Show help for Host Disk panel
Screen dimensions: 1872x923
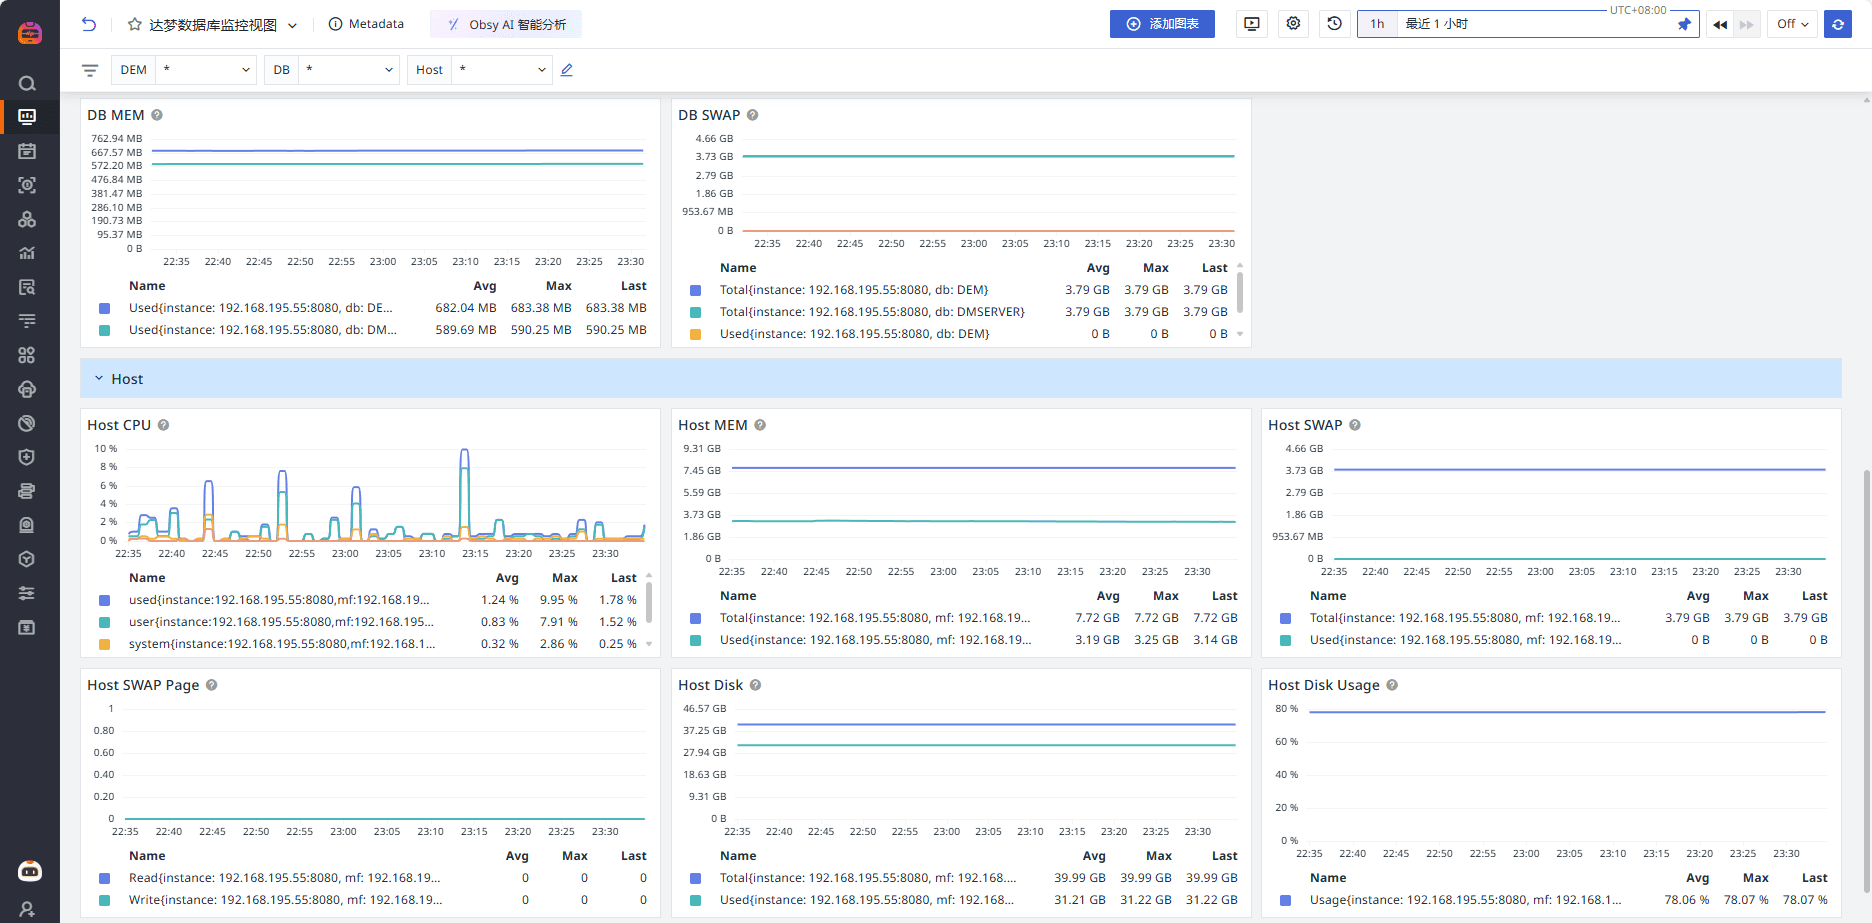(x=755, y=685)
